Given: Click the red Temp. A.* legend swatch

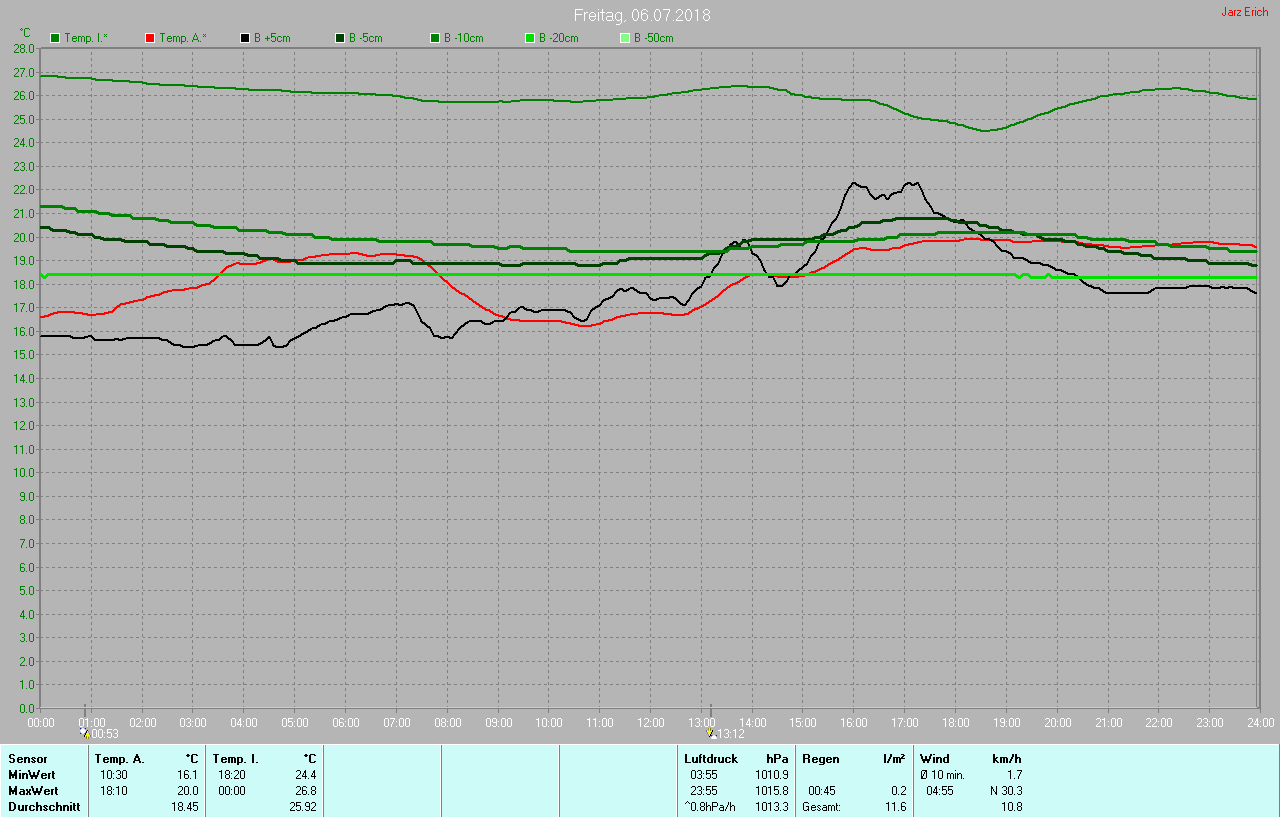Looking at the screenshot, I should [x=150, y=38].
